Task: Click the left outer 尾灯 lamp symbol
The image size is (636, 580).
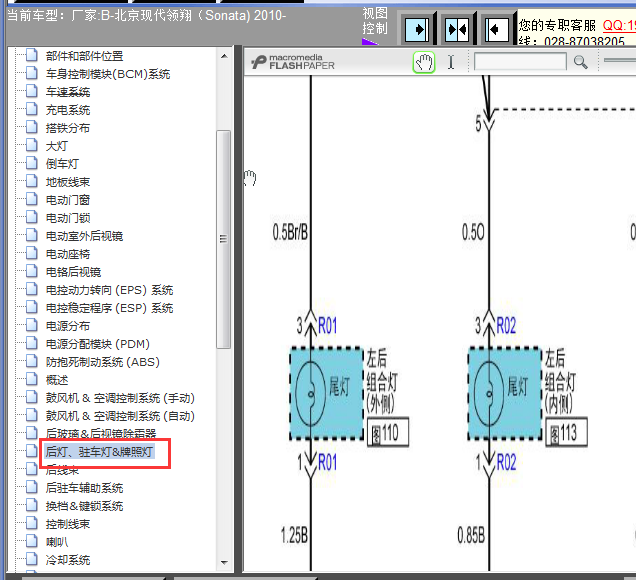Action: tap(311, 393)
